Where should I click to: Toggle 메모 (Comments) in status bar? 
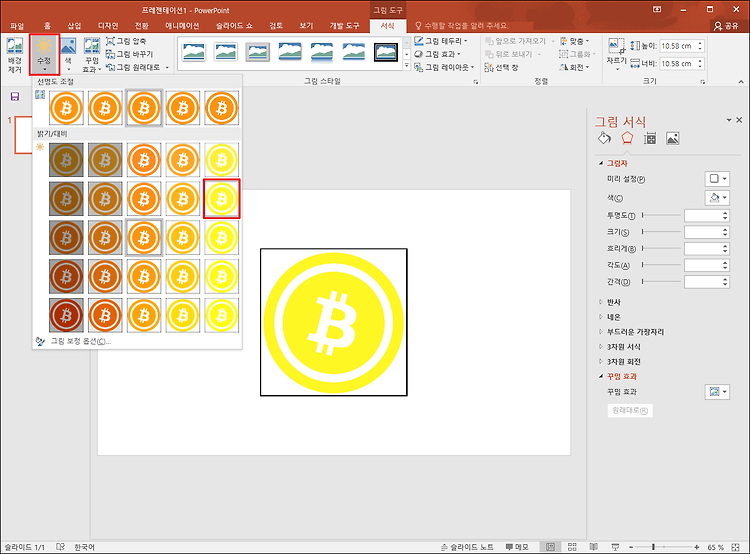pyautogui.click(x=517, y=547)
